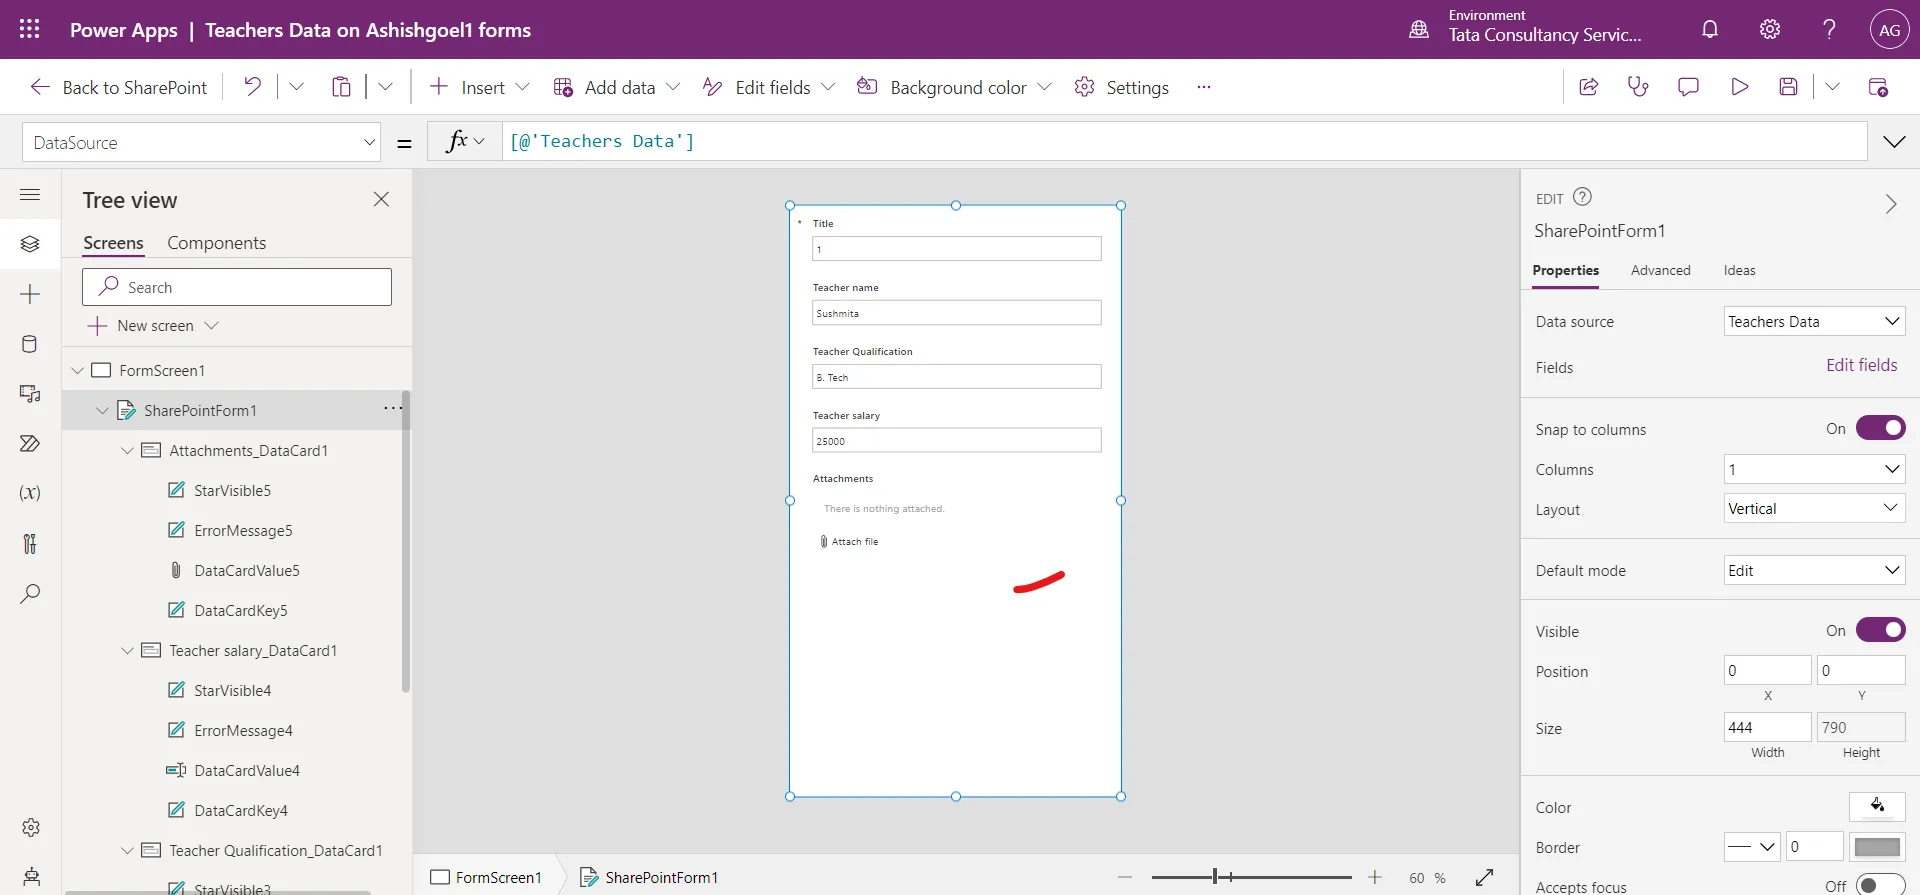Open the AG account avatar
1920x895 pixels.
point(1889,30)
